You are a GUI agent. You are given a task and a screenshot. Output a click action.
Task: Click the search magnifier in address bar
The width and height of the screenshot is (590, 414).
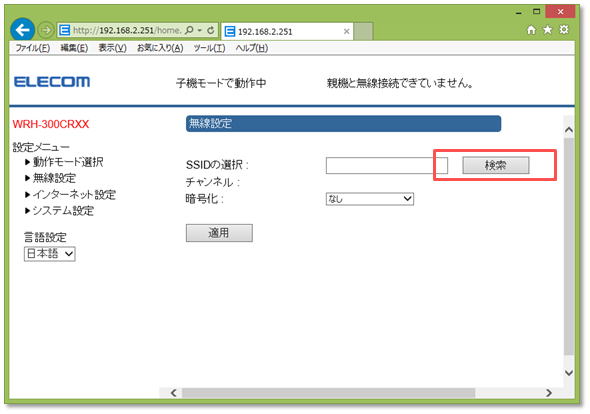pos(190,30)
